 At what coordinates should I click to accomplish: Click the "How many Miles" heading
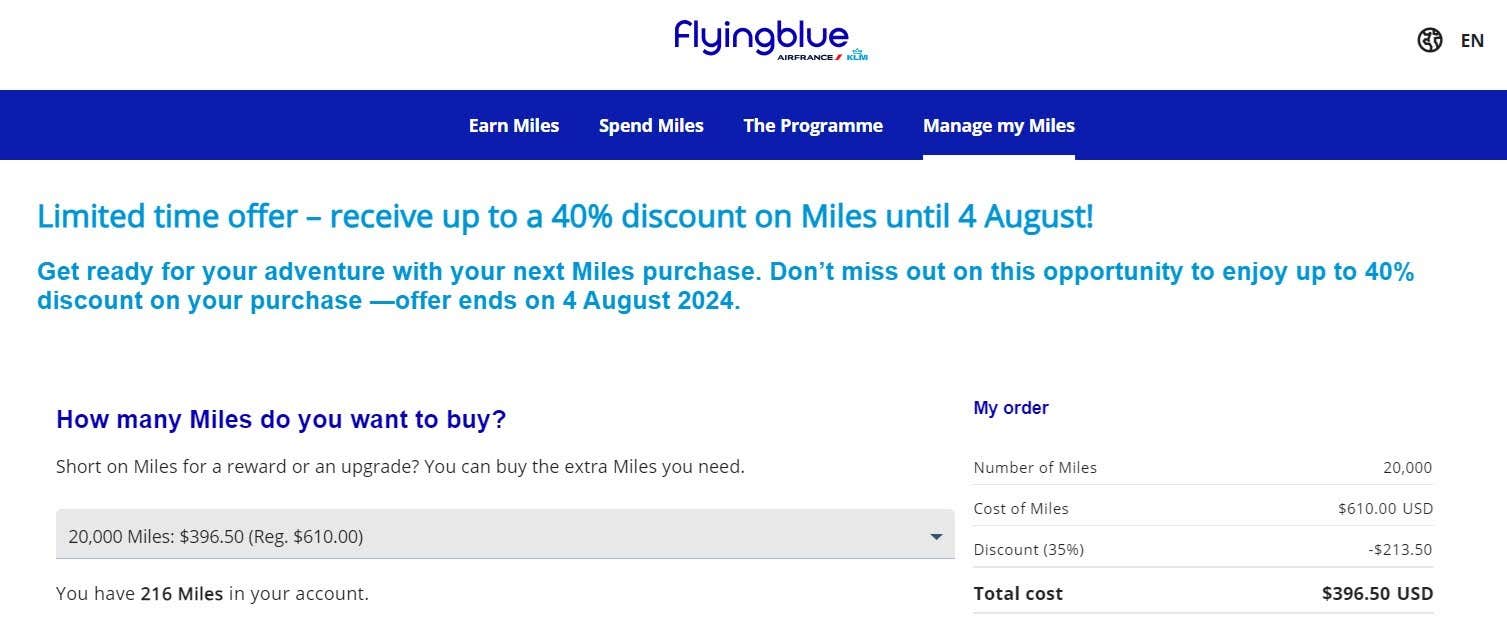click(281, 420)
